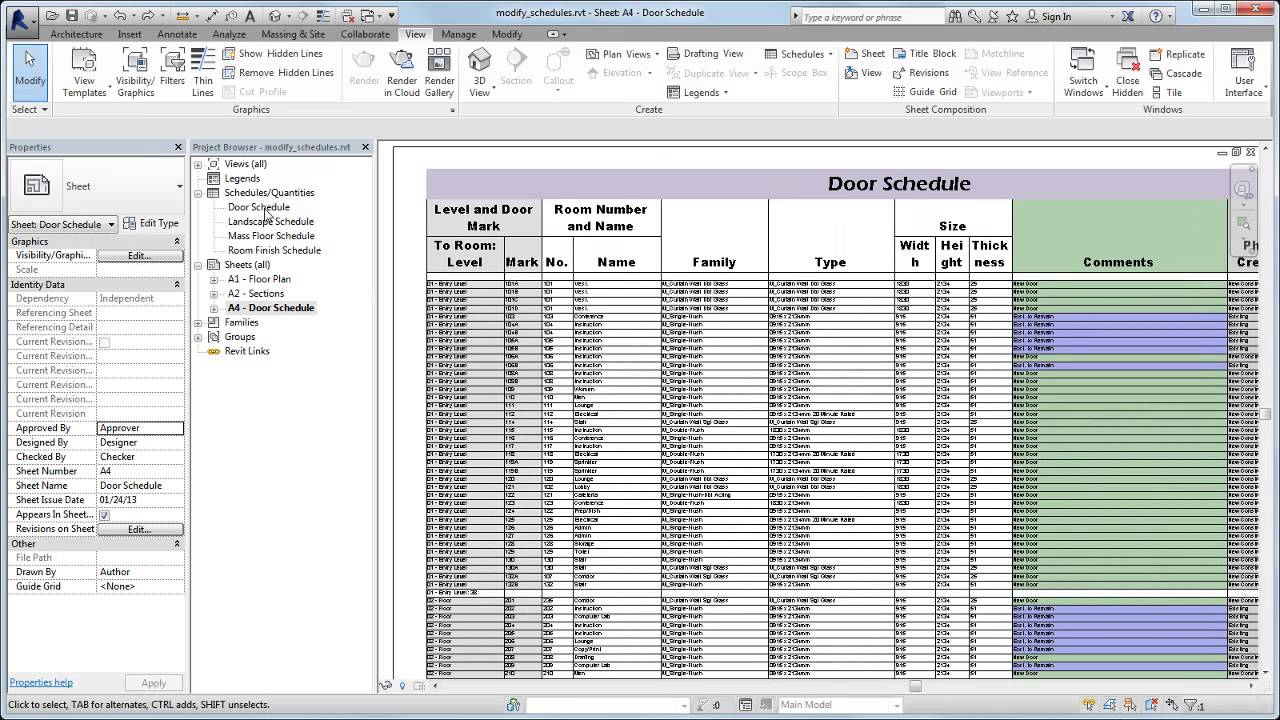Image resolution: width=1280 pixels, height=720 pixels.
Task: Open the Manage ribbon tab
Action: pyautogui.click(x=459, y=34)
